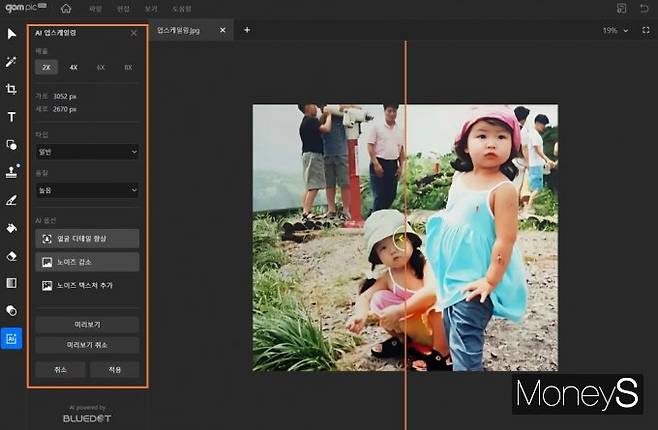Expand the 19% zoom level dropdown
Screen dimensions: 658x430
coord(615,30)
